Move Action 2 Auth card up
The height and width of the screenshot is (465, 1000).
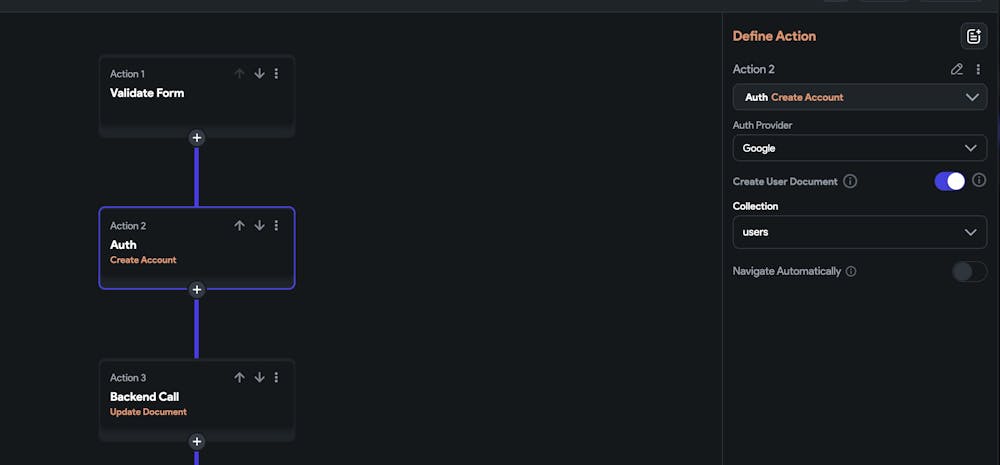click(x=239, y=225)
